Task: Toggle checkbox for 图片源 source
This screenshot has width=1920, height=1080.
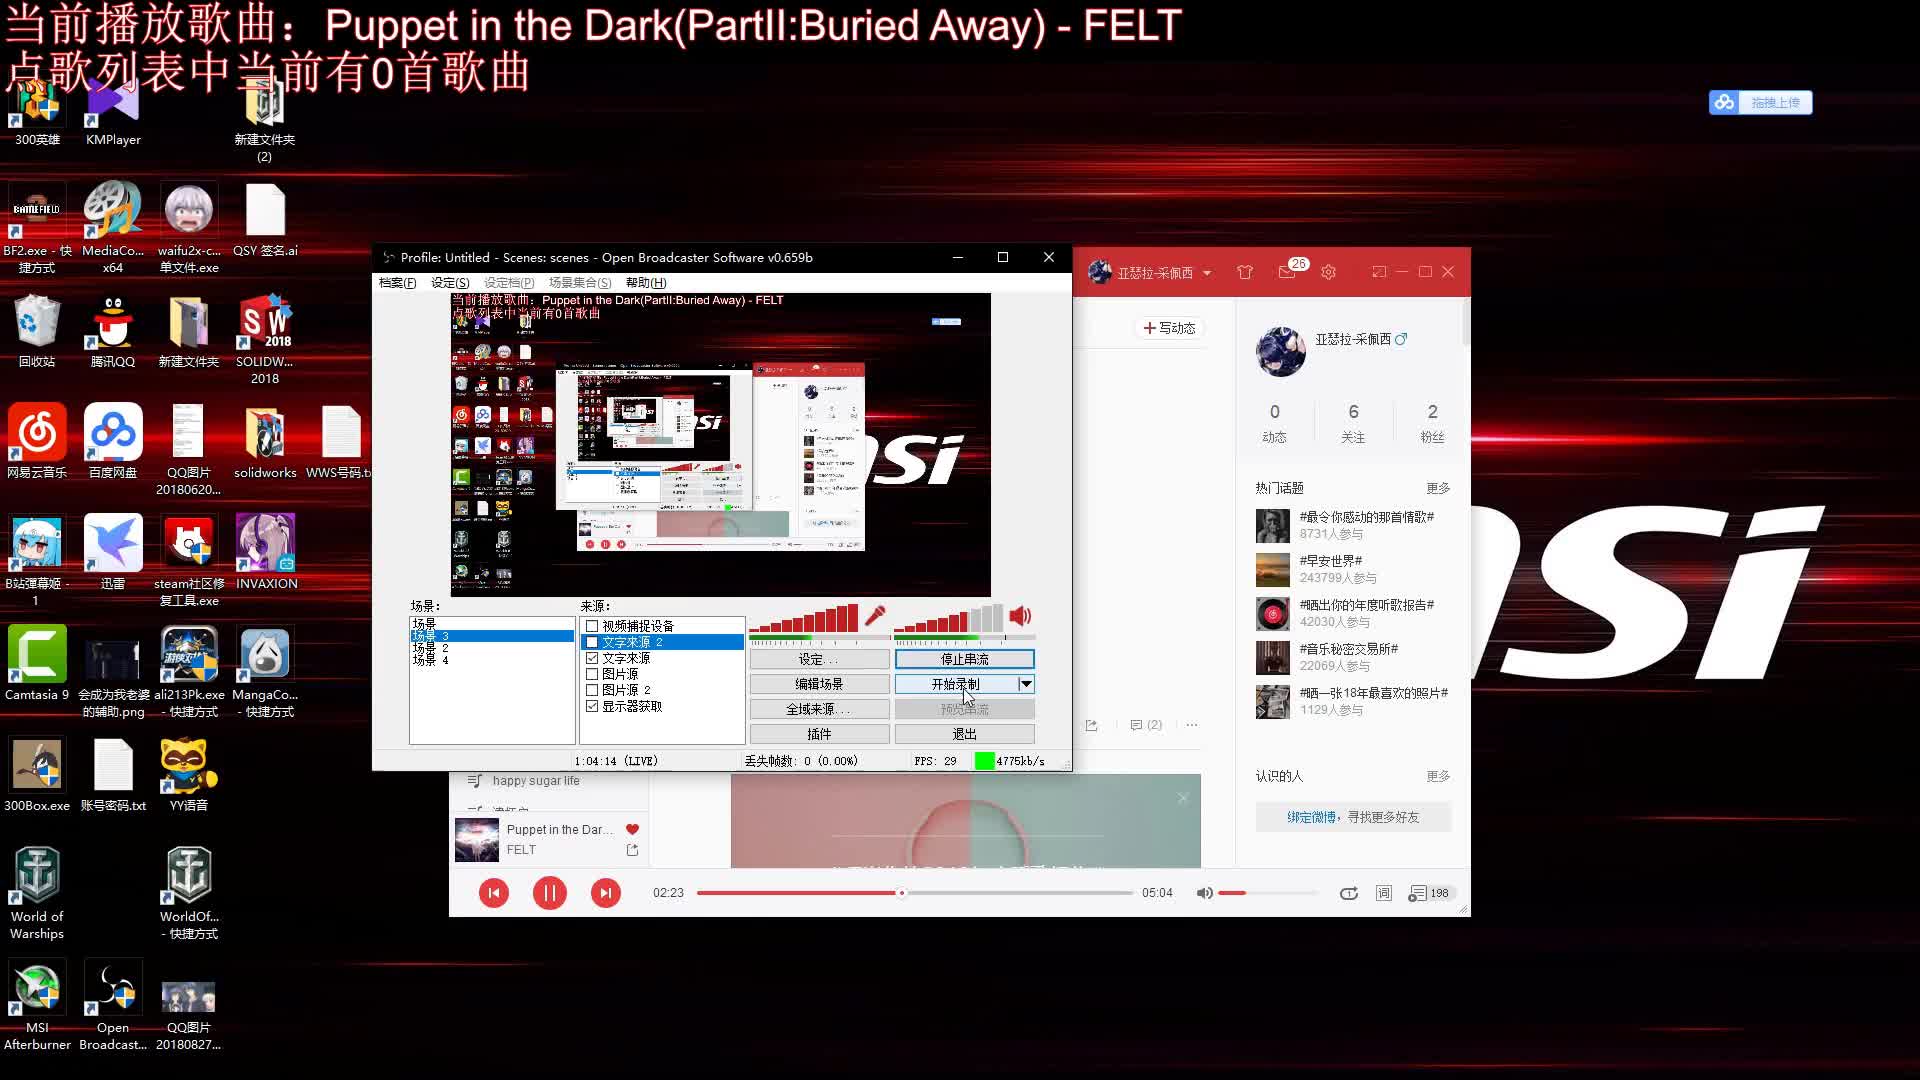Action: tap(592, 674)
